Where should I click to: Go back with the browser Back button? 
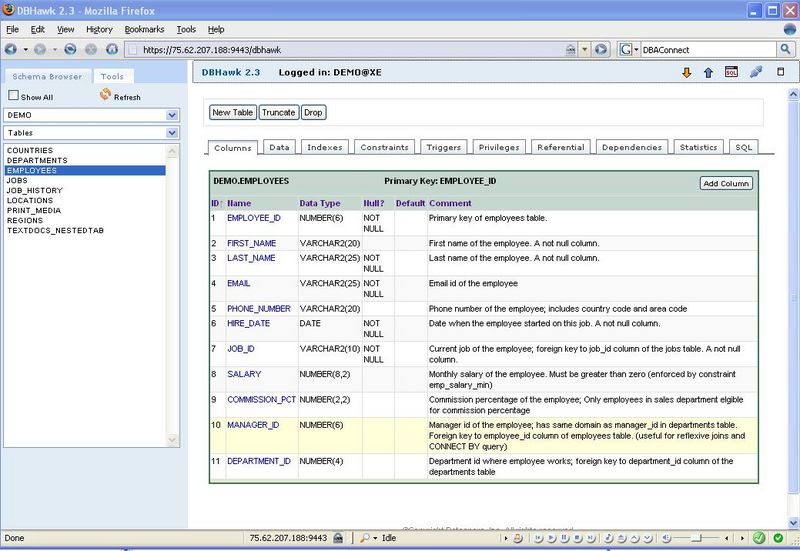[11, 49]
